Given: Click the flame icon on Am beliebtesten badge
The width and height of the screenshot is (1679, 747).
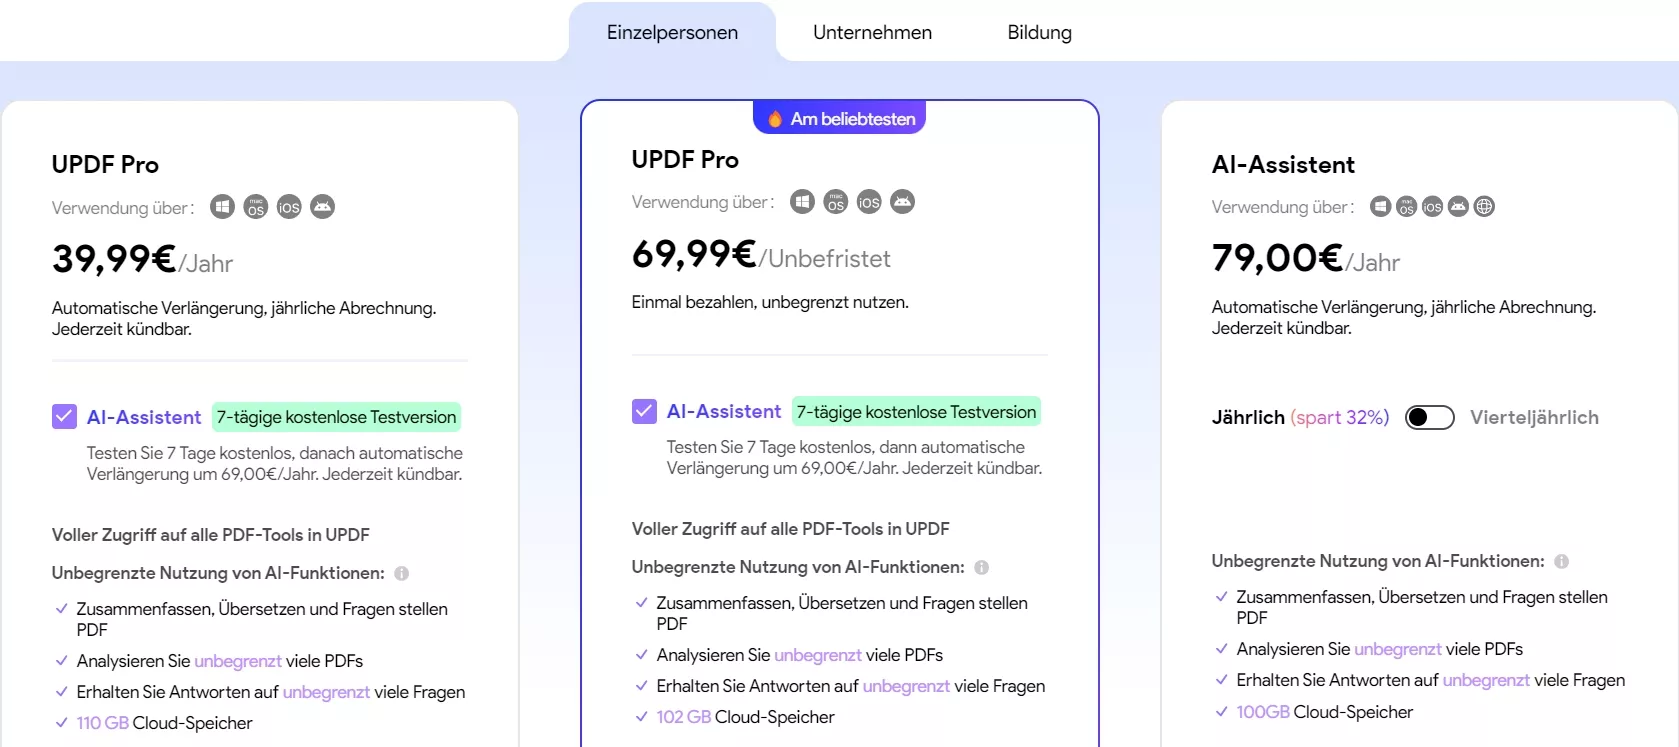Looking at the screenshot, I should click(x=775, y=119).
